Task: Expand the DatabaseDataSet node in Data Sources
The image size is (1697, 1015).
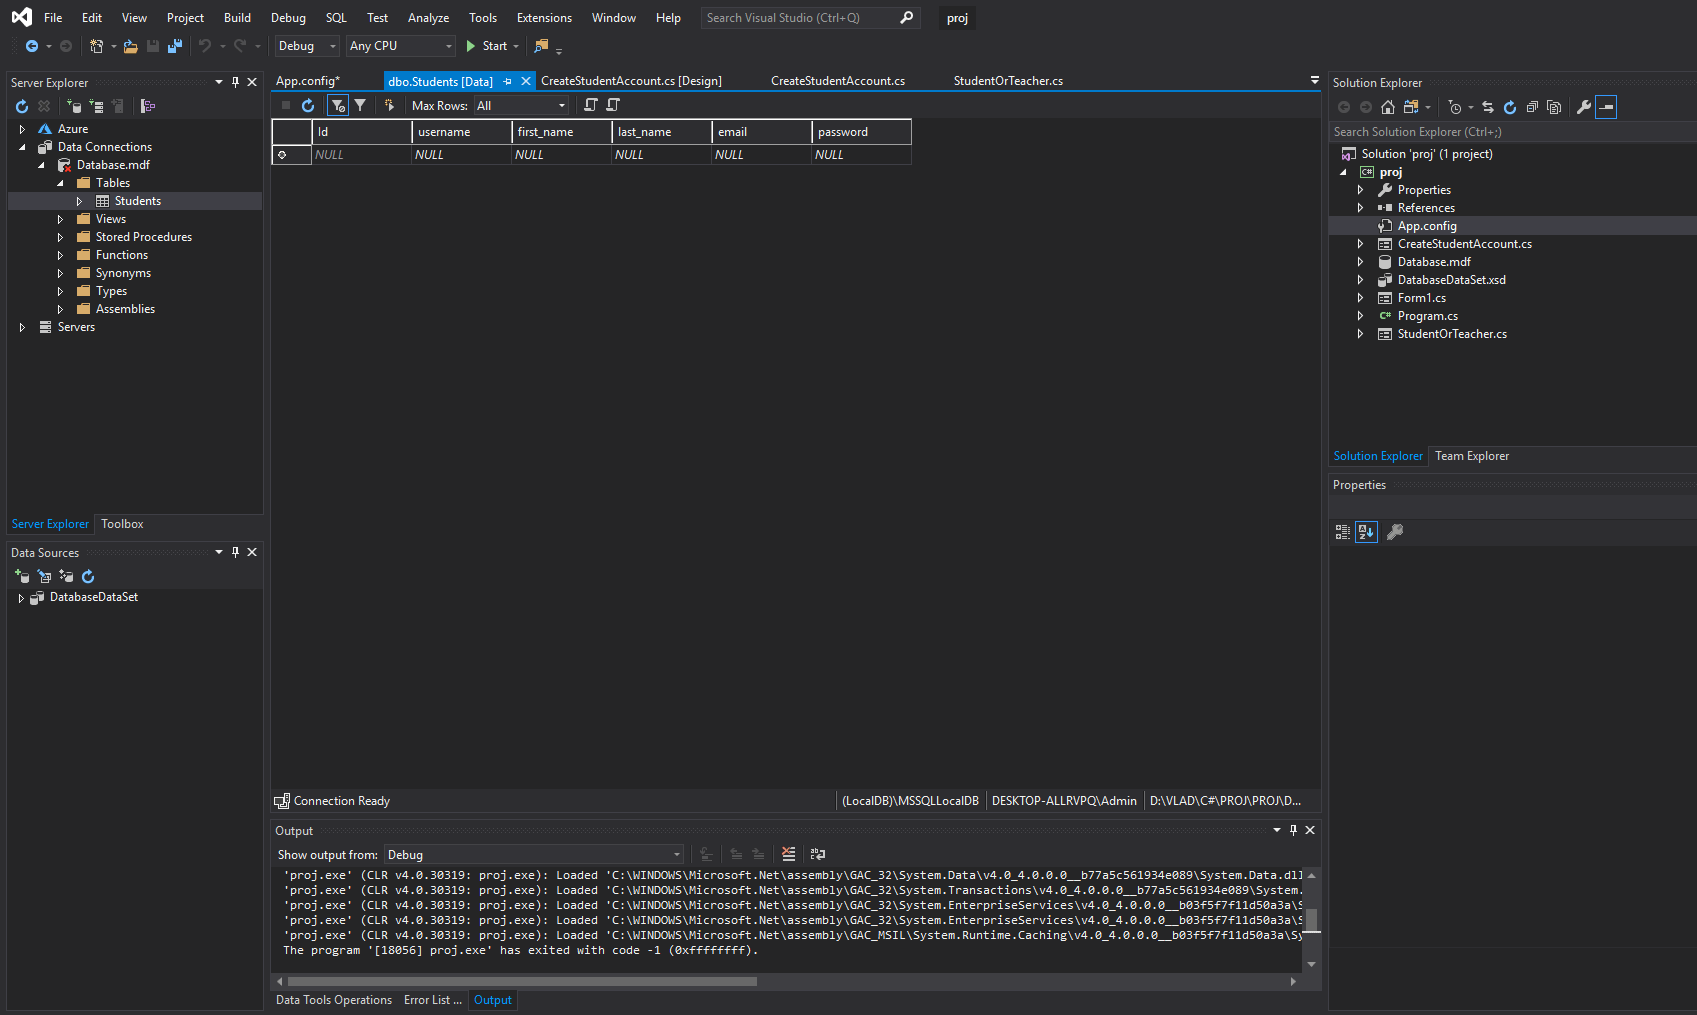Action: [21, 598]
